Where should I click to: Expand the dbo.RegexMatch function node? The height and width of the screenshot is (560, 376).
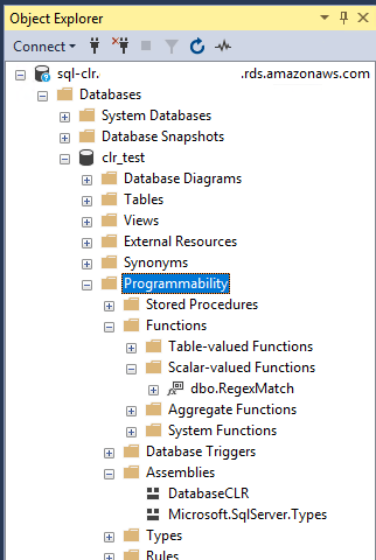coord(153,390)
